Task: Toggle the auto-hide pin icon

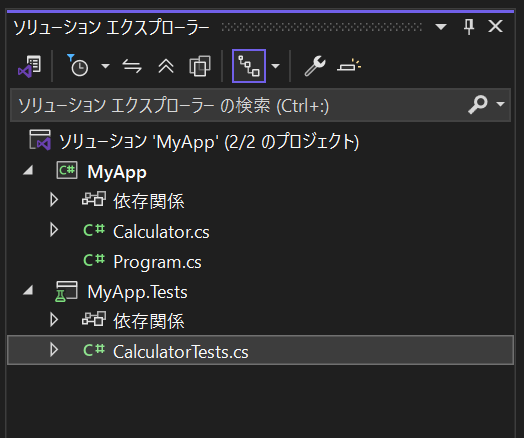Action: (x=469, y=26)
